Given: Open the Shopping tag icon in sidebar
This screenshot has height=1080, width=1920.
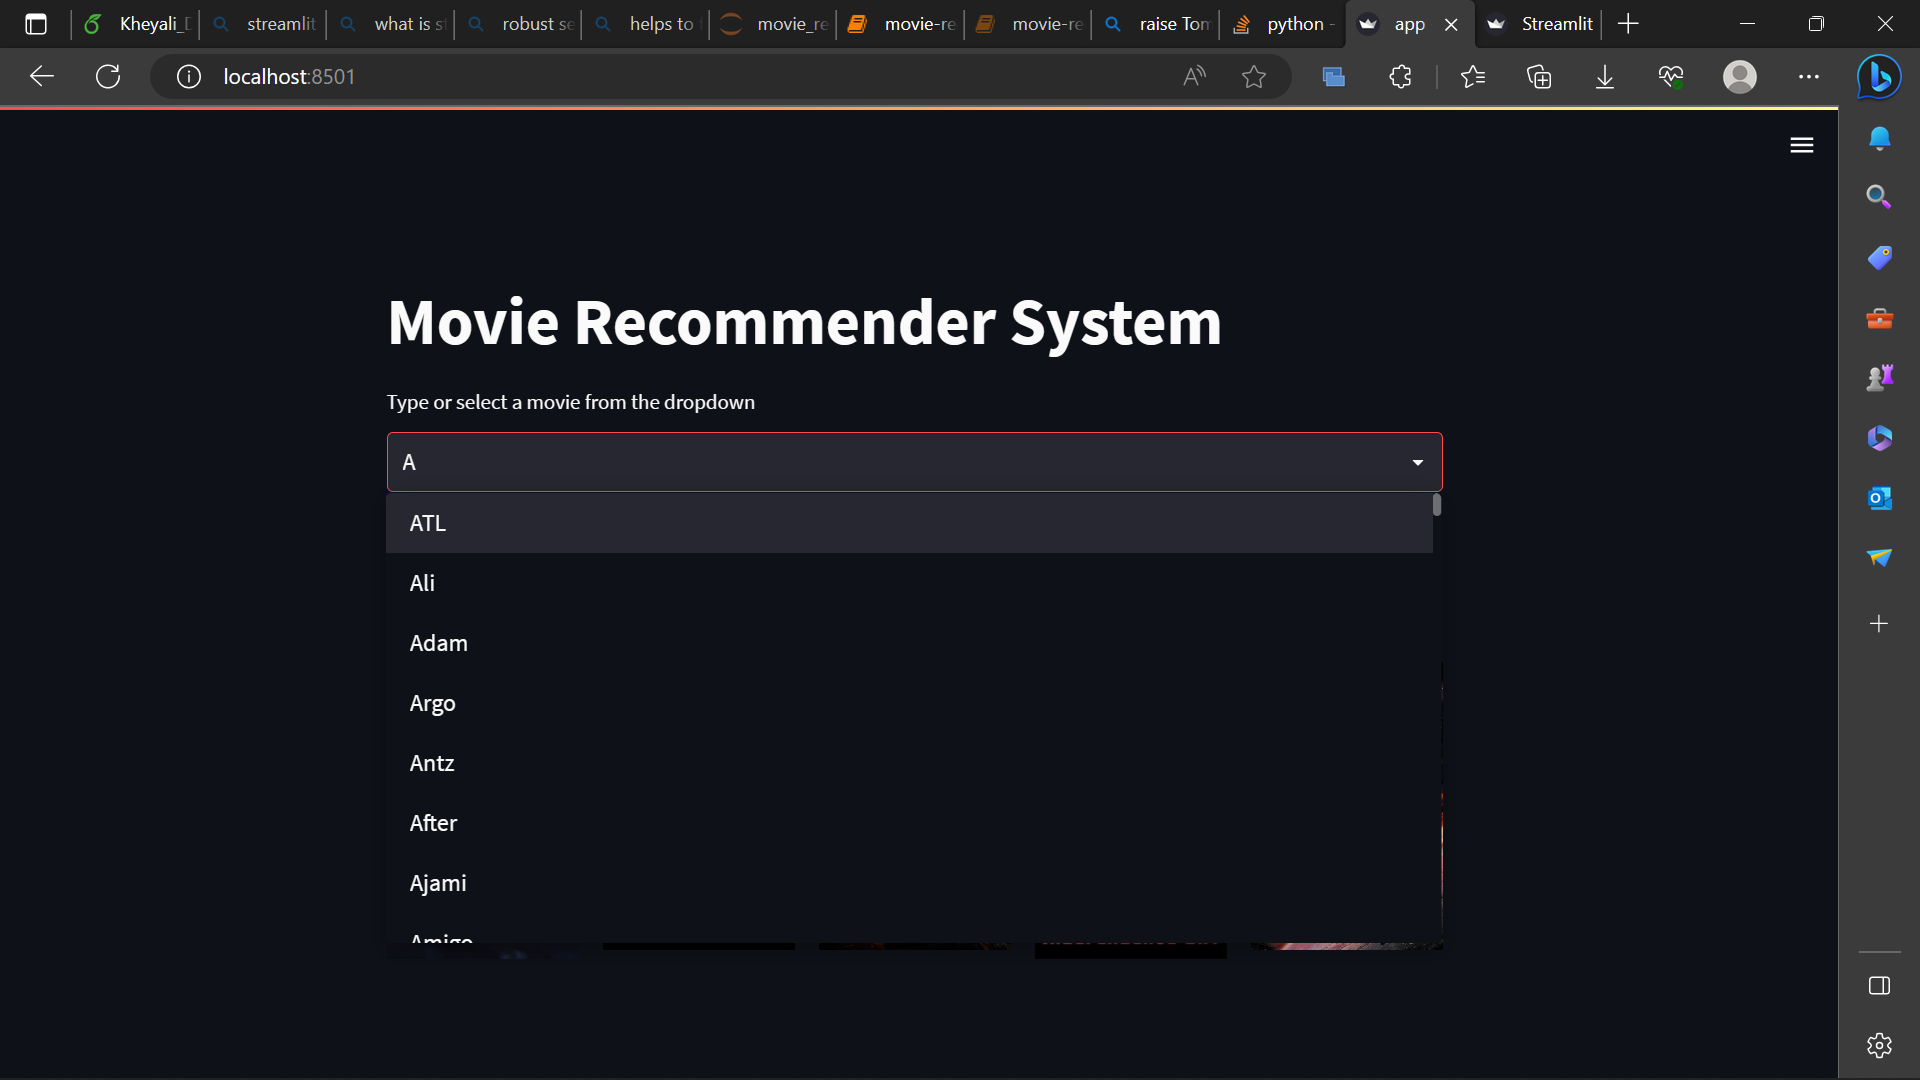Looking at the screenshot, I should click(1879, 257).
